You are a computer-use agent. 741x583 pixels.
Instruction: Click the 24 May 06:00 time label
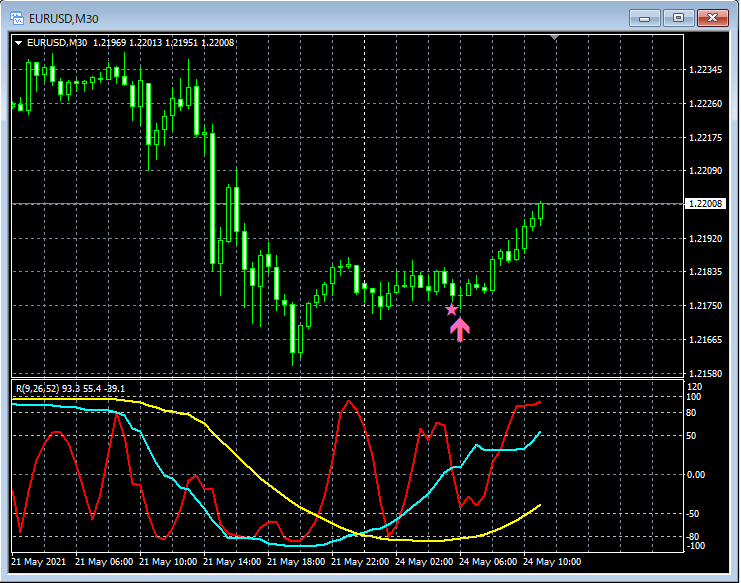488,562
